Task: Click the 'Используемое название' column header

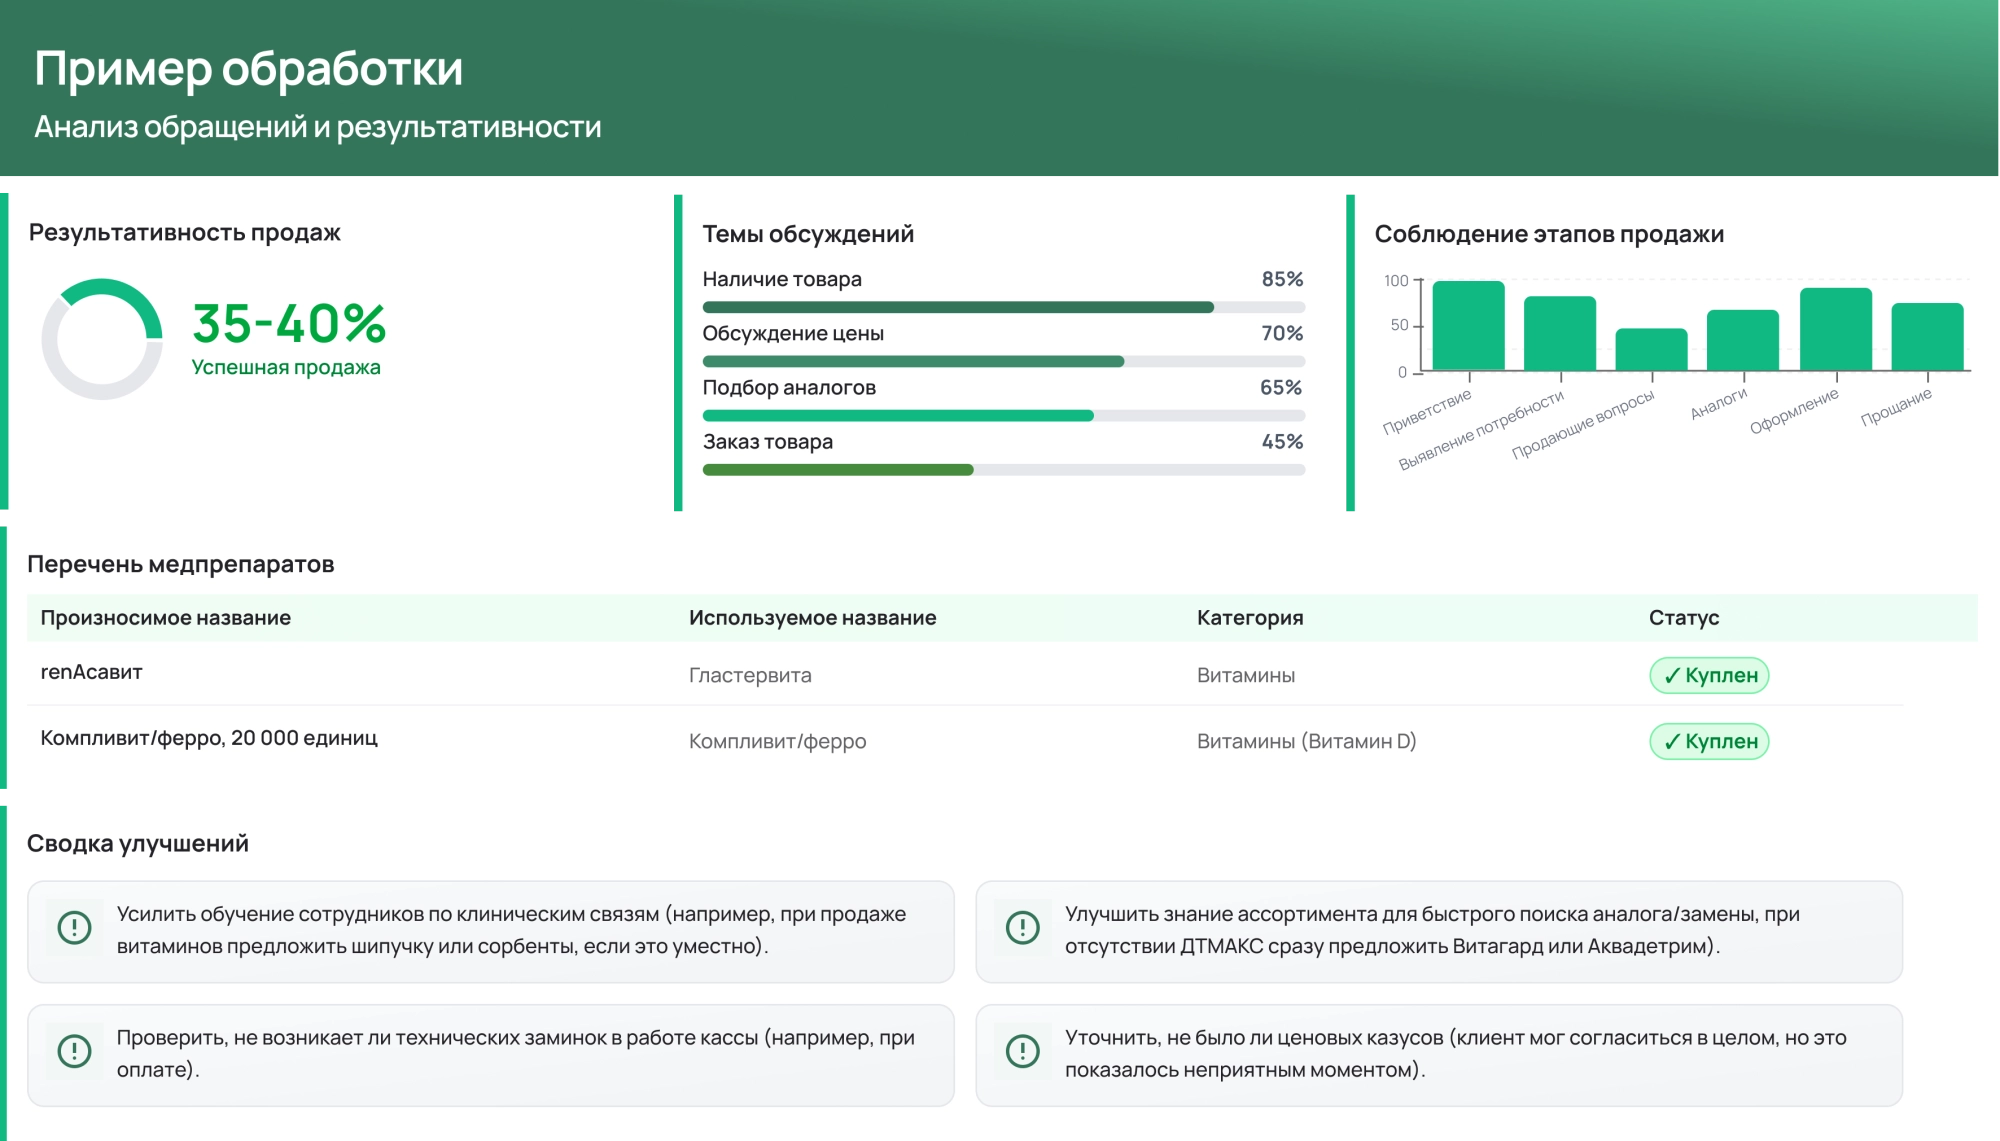Action: coord(813,618)
